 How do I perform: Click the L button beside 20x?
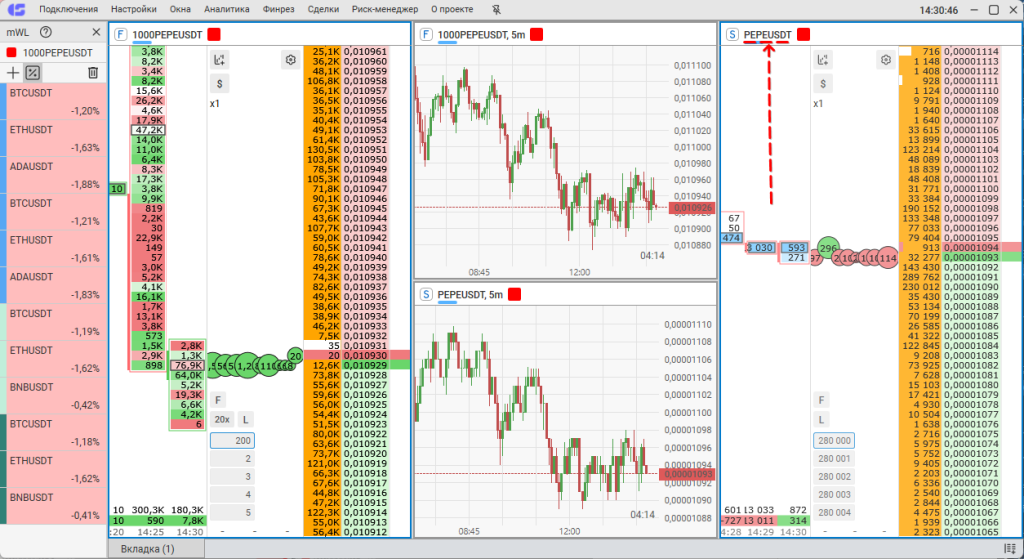click(246, 420)
